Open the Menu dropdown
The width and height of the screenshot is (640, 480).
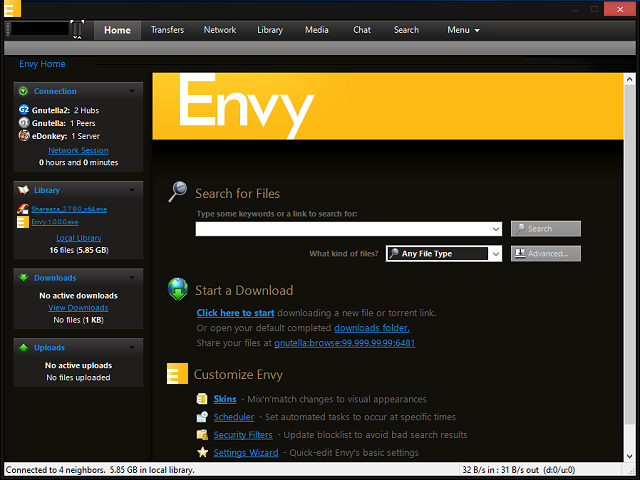[x=463, y=30]
